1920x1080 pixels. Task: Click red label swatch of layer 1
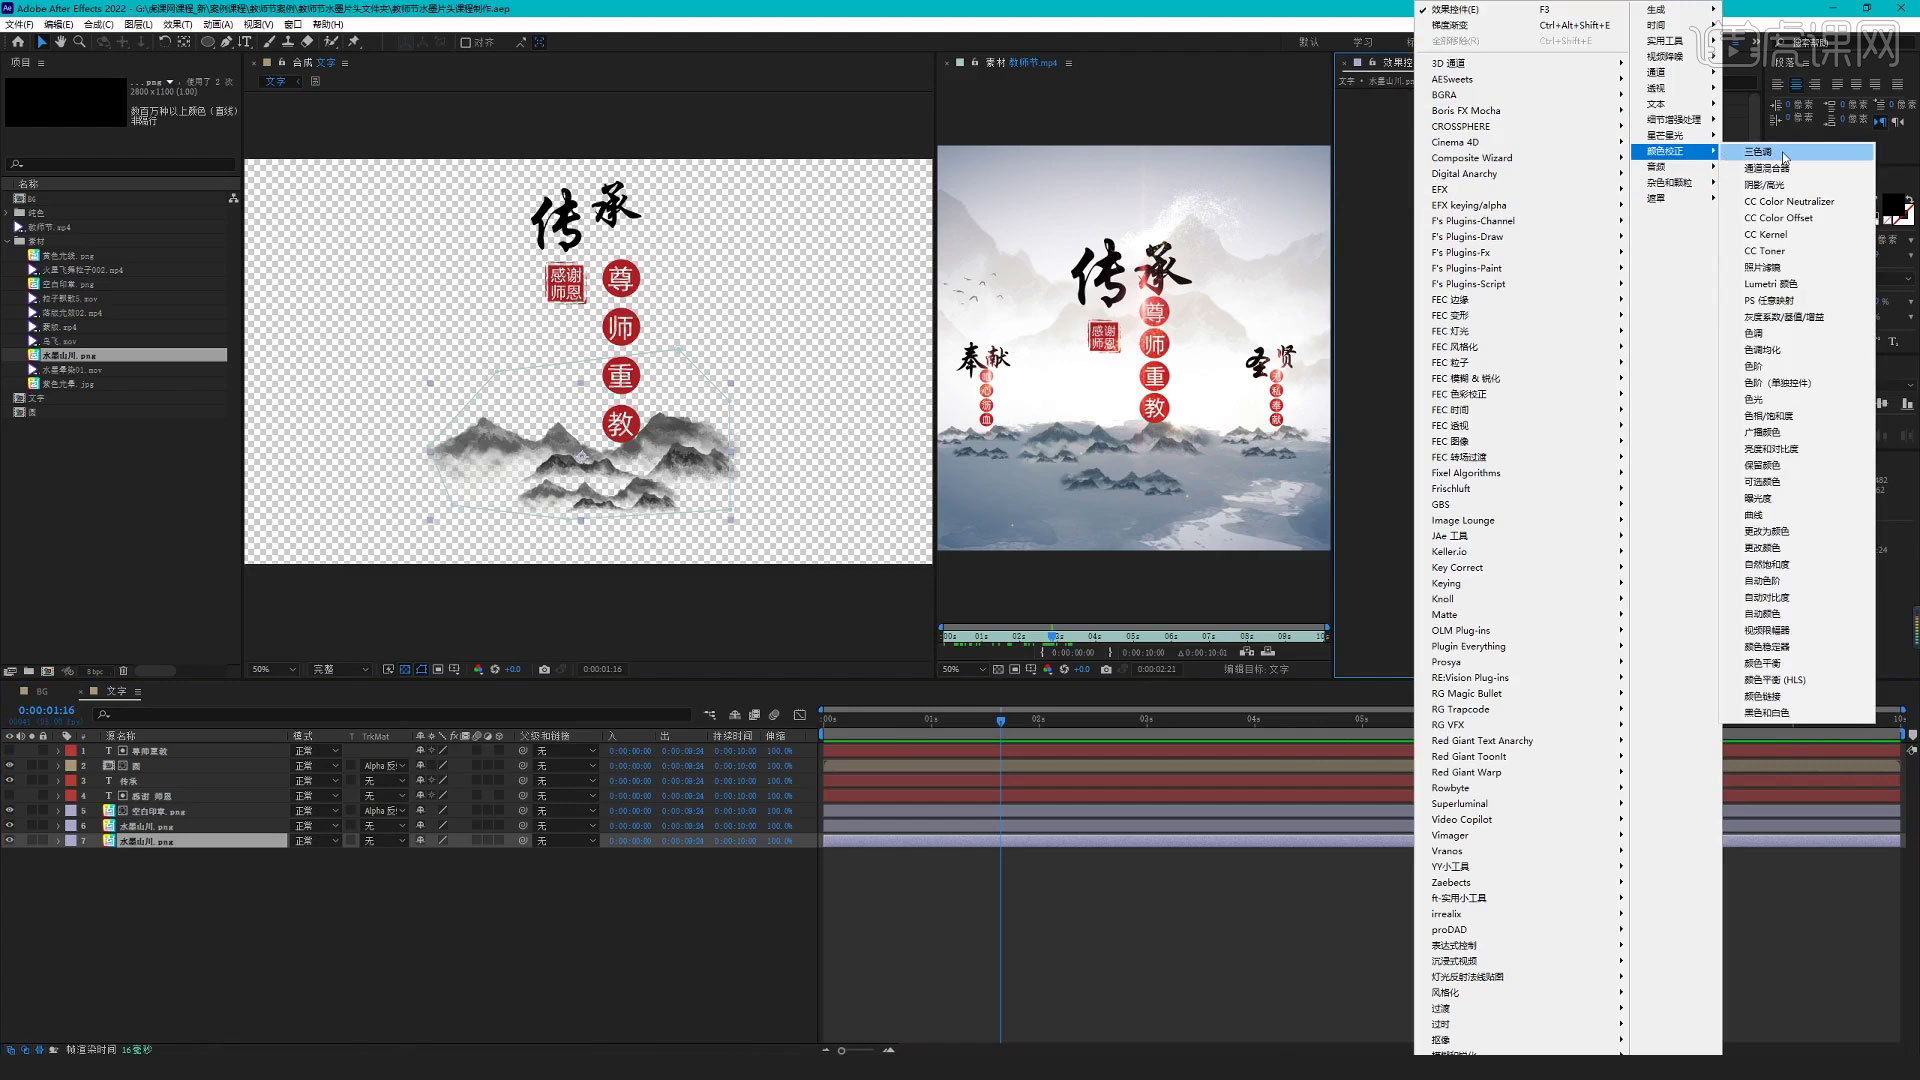pyautogui.click(x=71, y=751)
